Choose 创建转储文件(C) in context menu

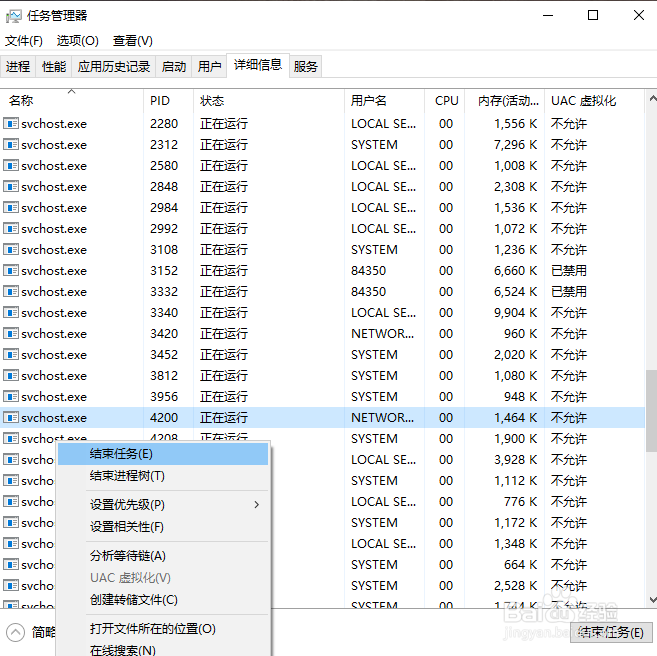pos(163,600)
